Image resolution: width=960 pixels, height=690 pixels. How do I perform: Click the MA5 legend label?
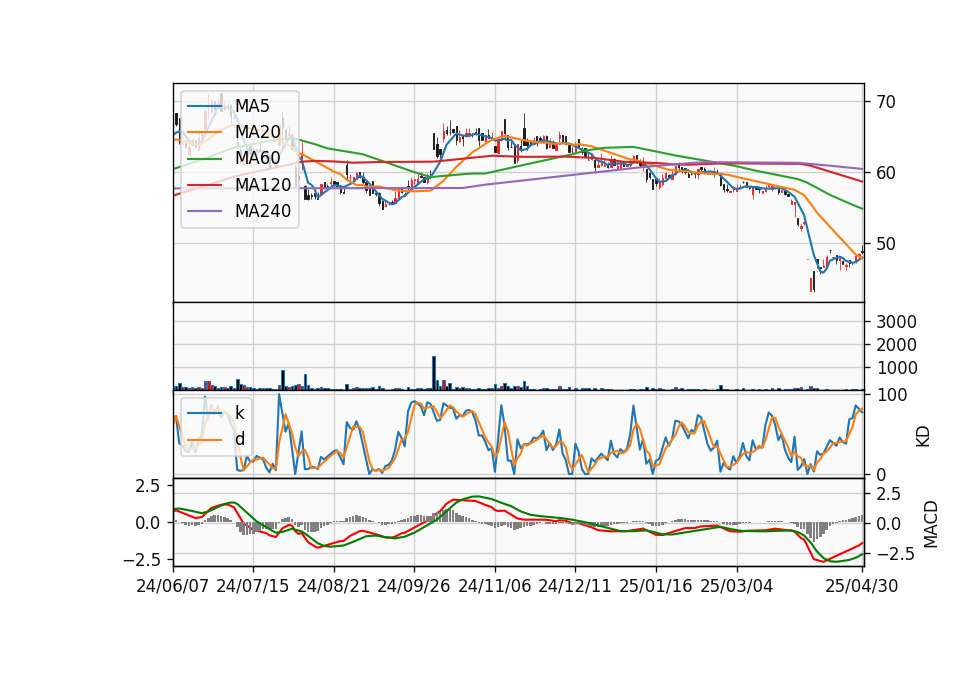point(252,106)
